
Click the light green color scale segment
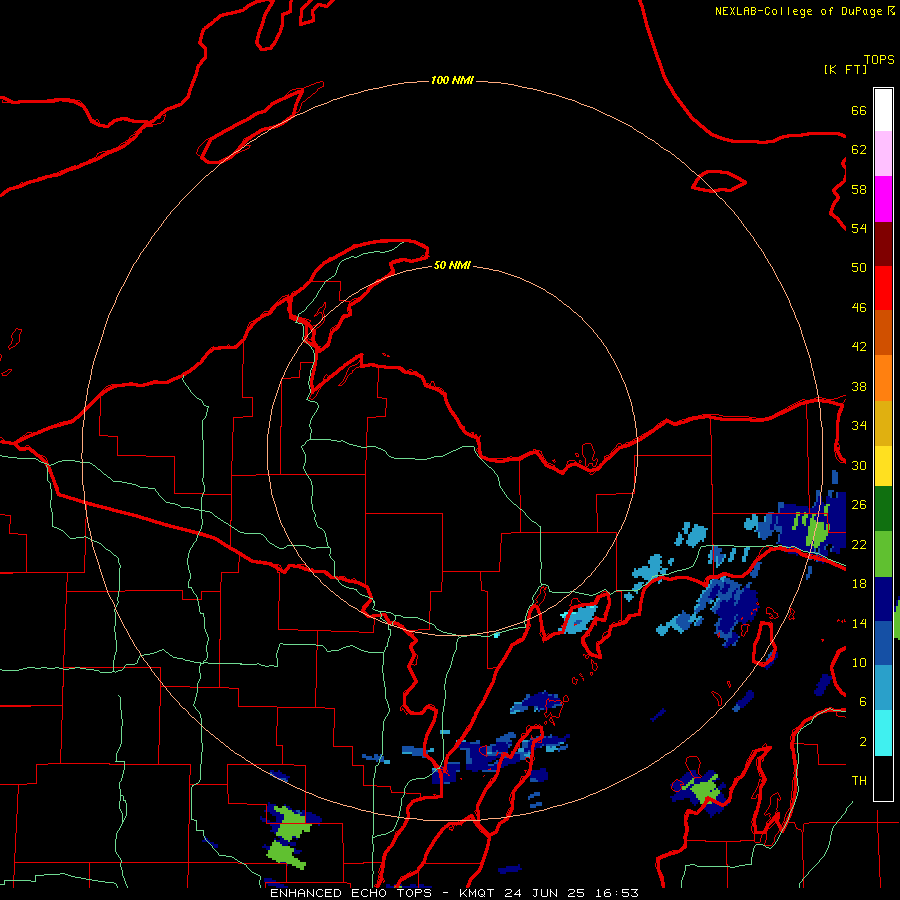click(x=883, y=554)
